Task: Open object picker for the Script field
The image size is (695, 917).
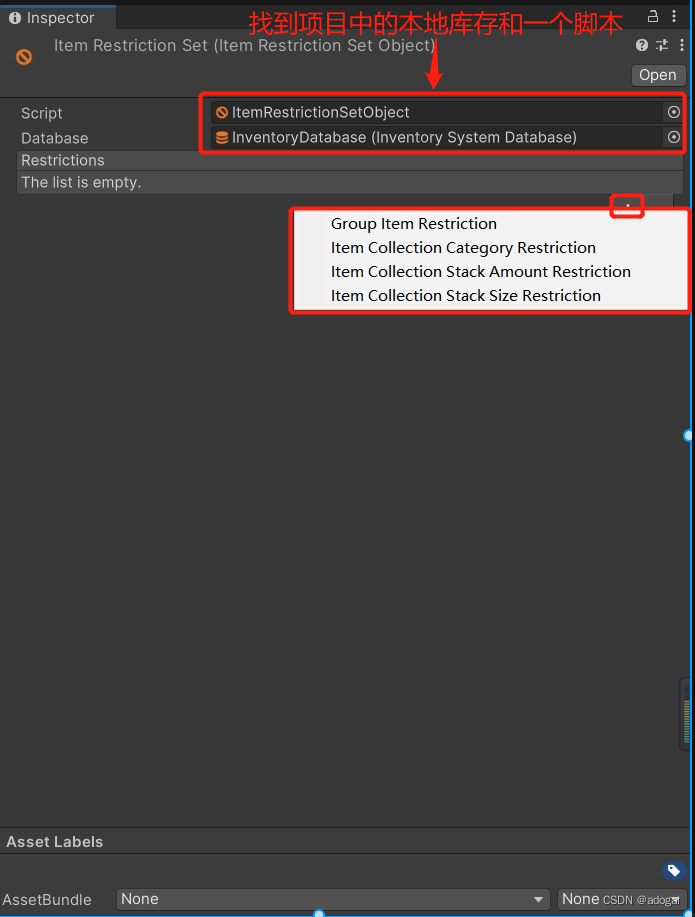Action: click(674, 112)
